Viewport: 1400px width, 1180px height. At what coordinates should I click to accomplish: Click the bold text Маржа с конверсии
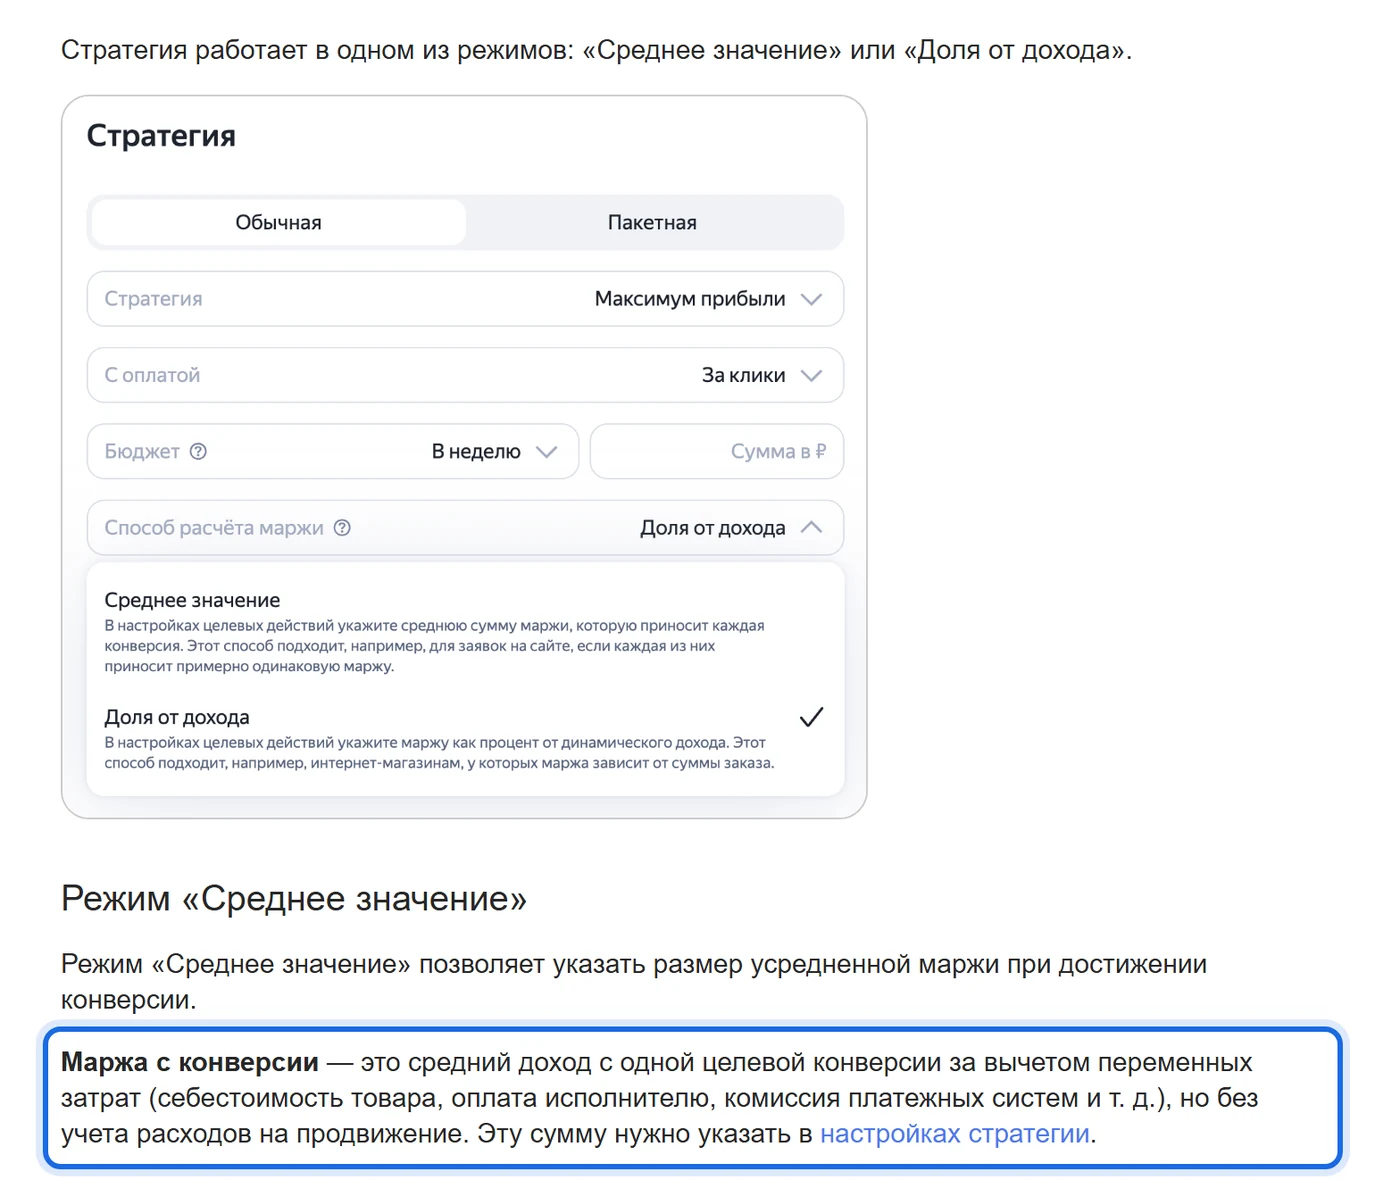190,1062
